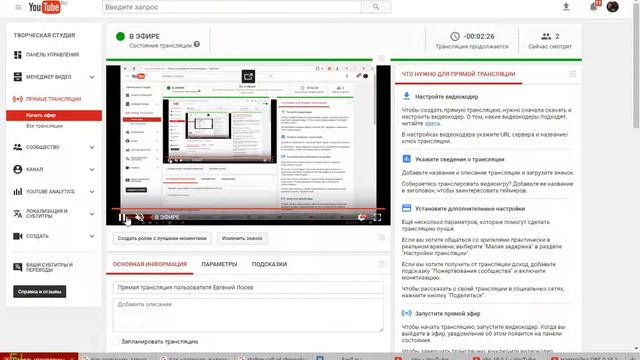The width and height of the screenshot is (640, 360).
Task: Open the notifications bell
Action: tap(594, 7)
